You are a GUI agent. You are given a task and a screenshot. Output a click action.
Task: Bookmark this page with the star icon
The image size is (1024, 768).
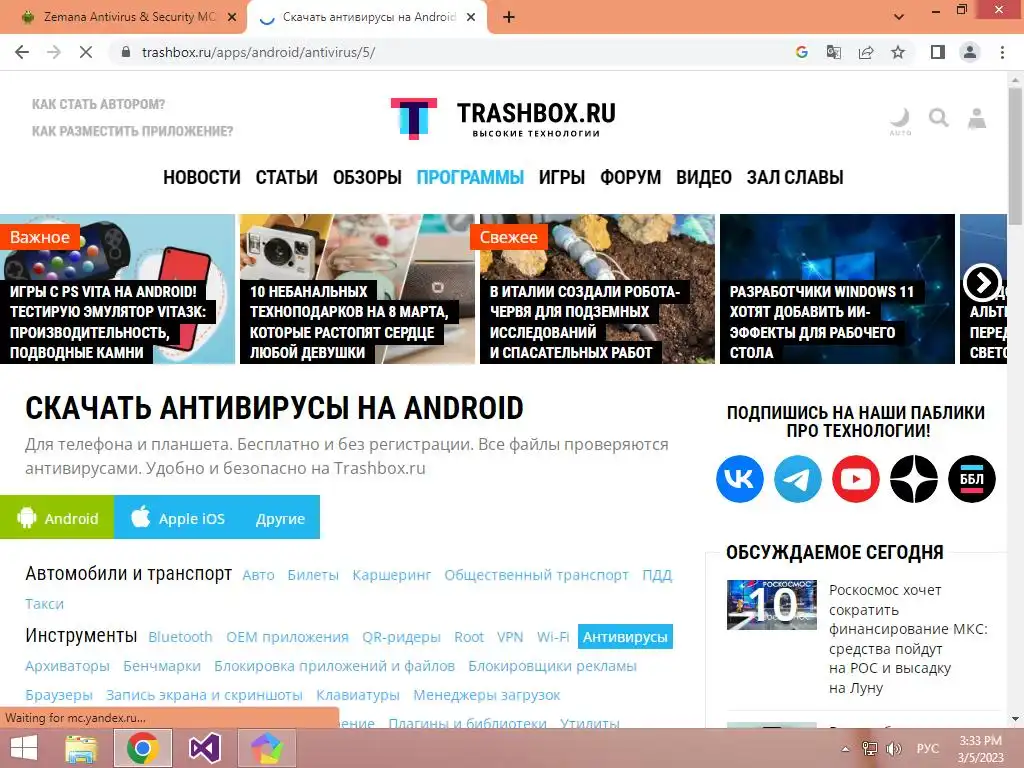point(898,52)
